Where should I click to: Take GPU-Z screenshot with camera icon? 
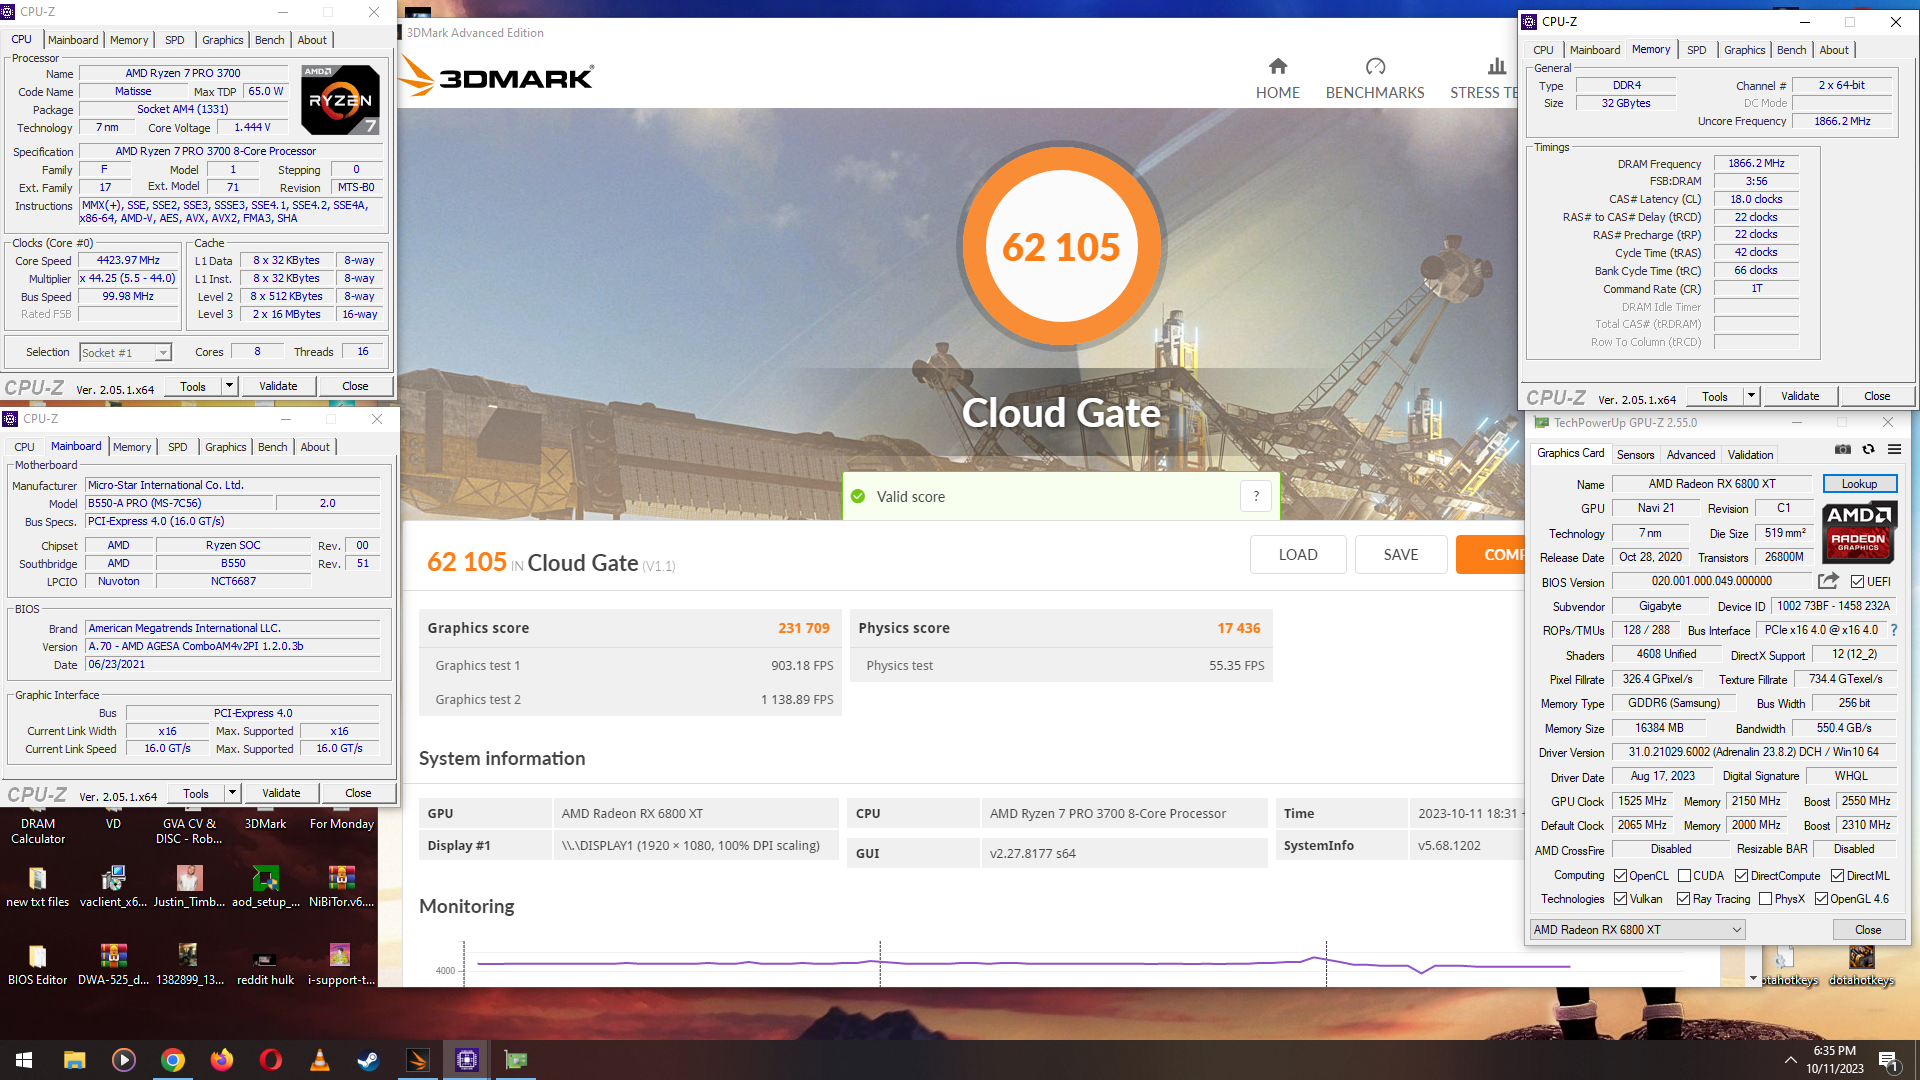(x=1843, y=450)
